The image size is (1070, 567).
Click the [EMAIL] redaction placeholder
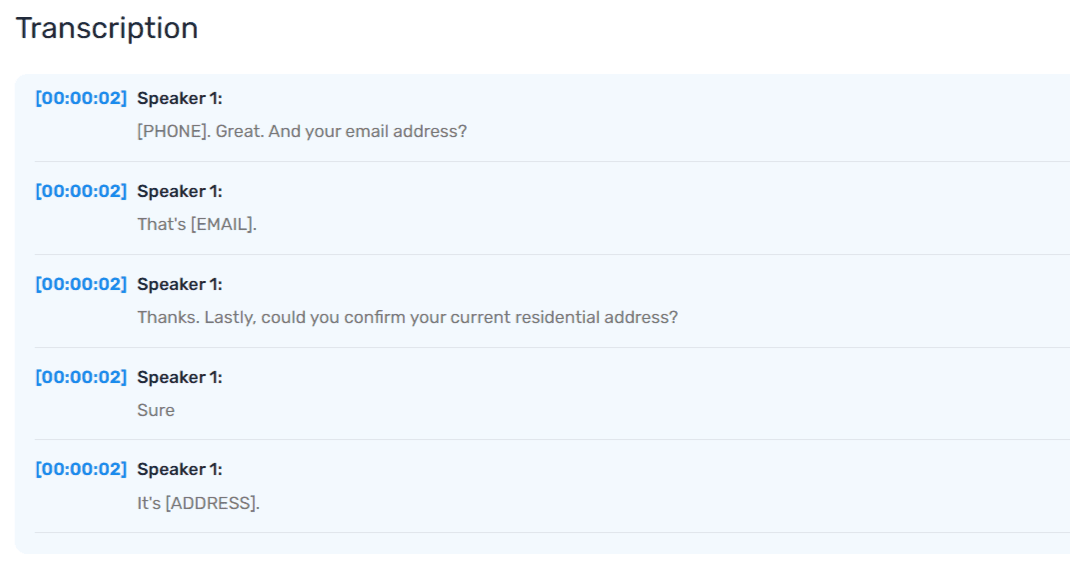(x=222, y=224)
